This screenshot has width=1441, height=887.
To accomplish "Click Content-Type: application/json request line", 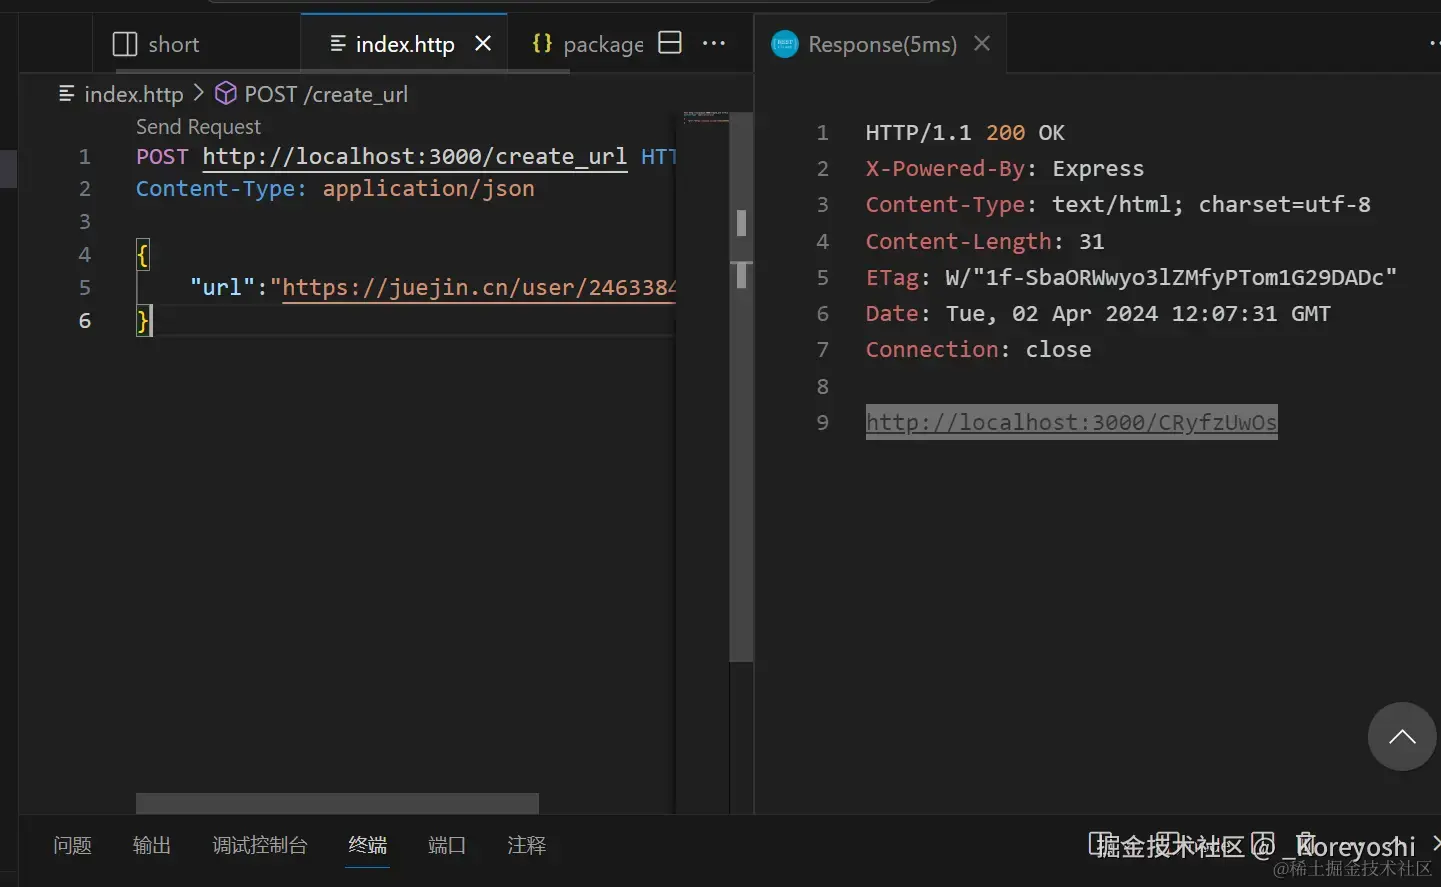I will (x=335, y=189).
